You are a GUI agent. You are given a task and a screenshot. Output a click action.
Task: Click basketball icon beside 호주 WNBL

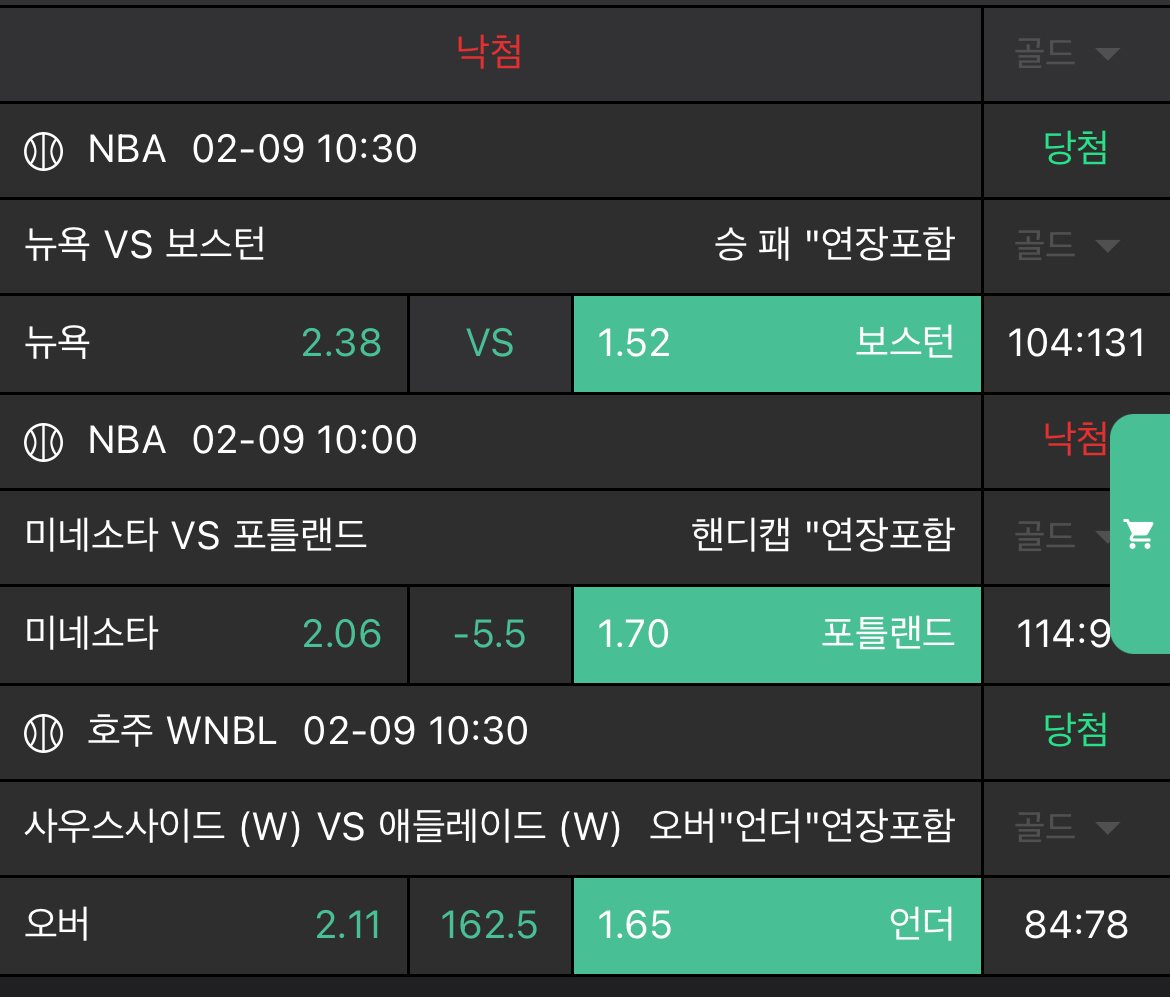(x=43, y=733)
